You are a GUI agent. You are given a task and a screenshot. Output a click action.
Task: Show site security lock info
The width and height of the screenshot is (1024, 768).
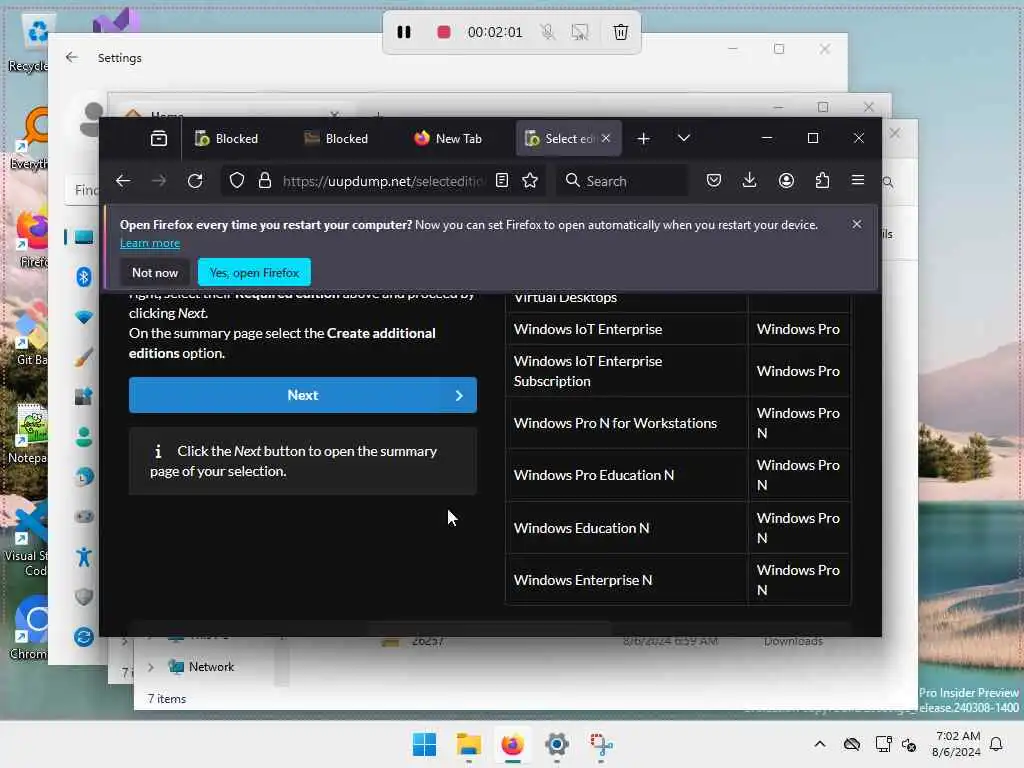264,181
